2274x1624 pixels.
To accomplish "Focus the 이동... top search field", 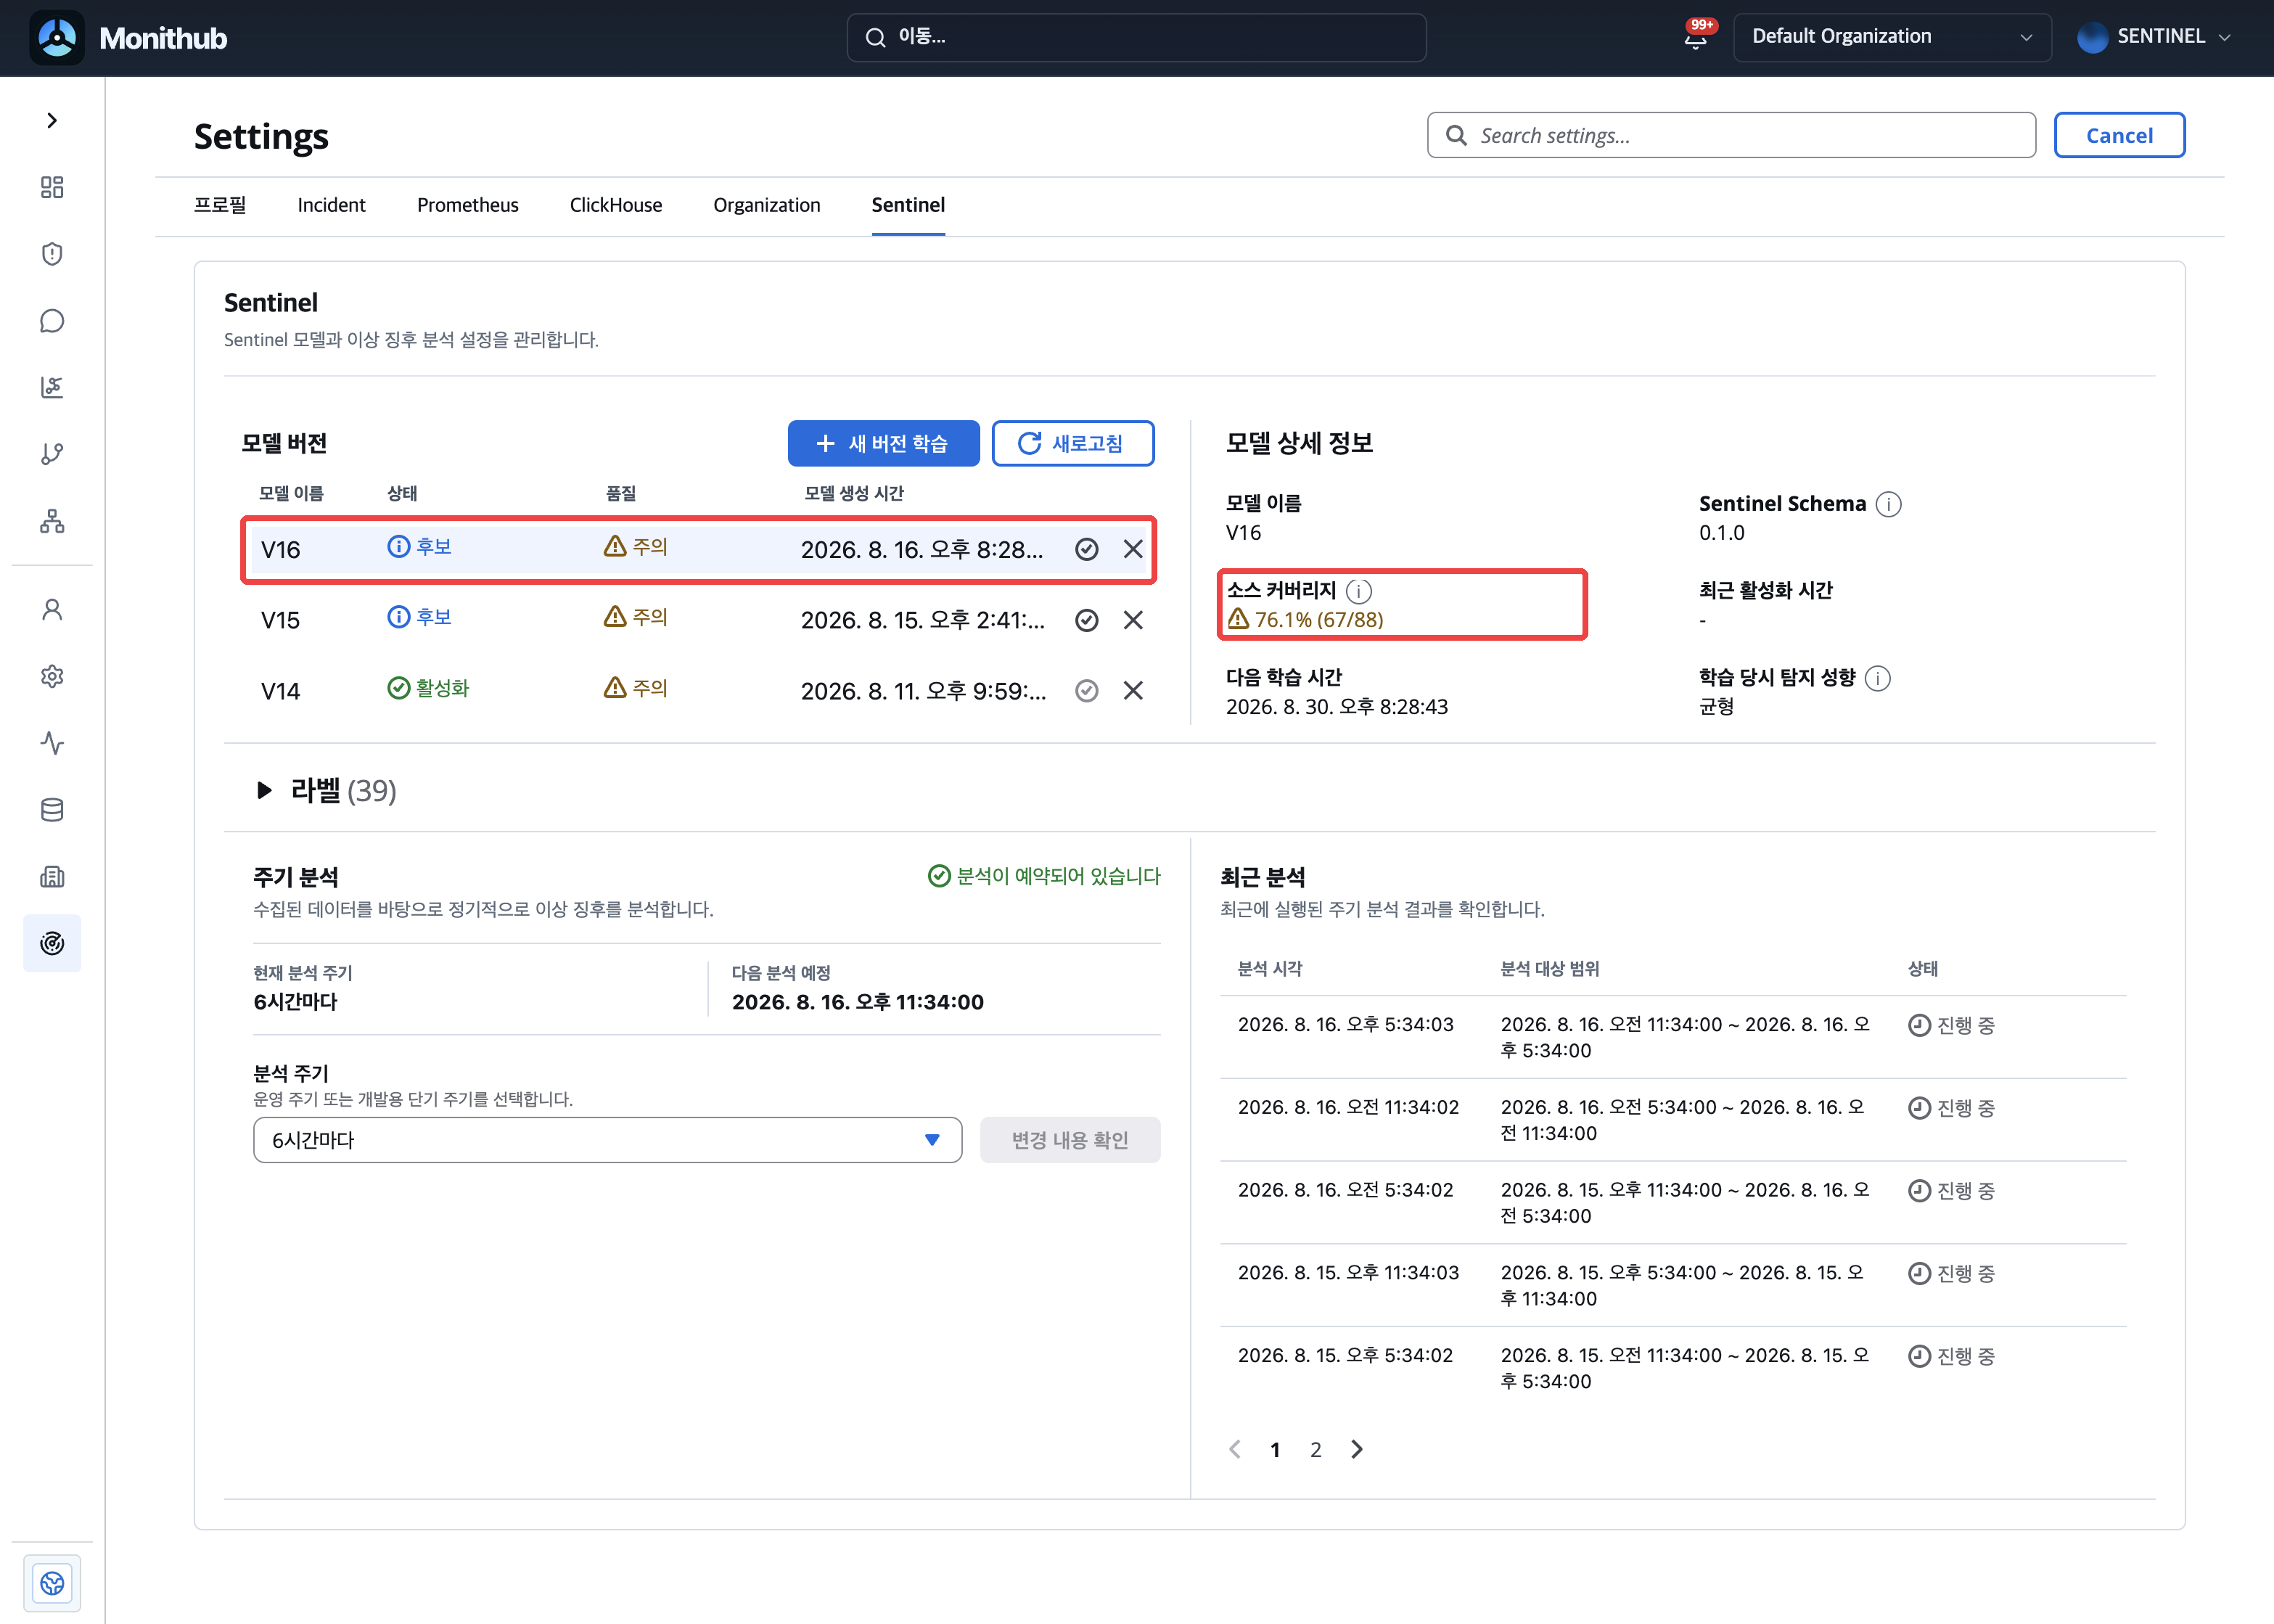I will 1136,37.
